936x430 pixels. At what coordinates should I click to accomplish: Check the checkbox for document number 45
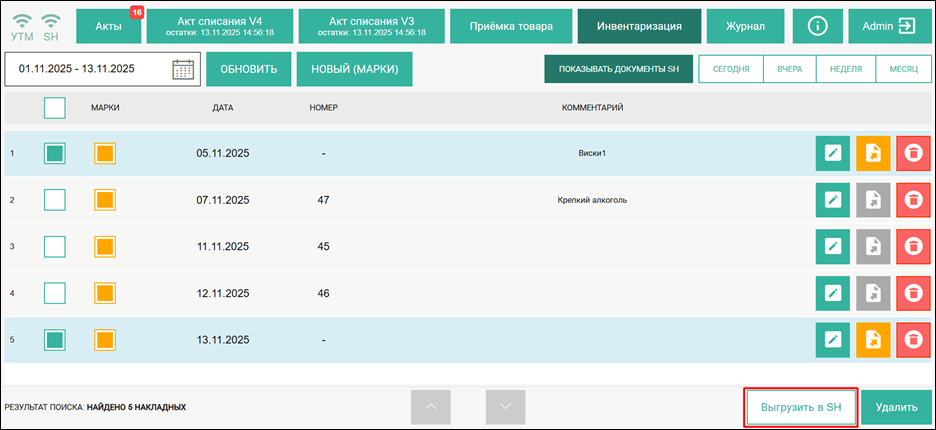(55, 246)
